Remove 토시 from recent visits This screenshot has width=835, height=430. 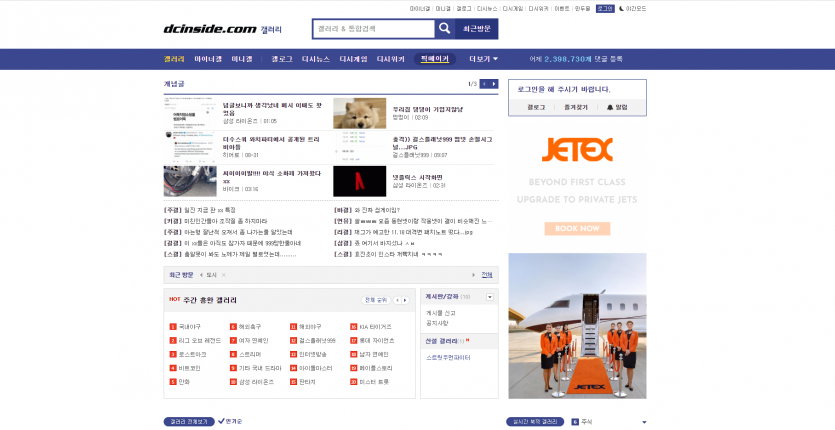tap(224, 274)
